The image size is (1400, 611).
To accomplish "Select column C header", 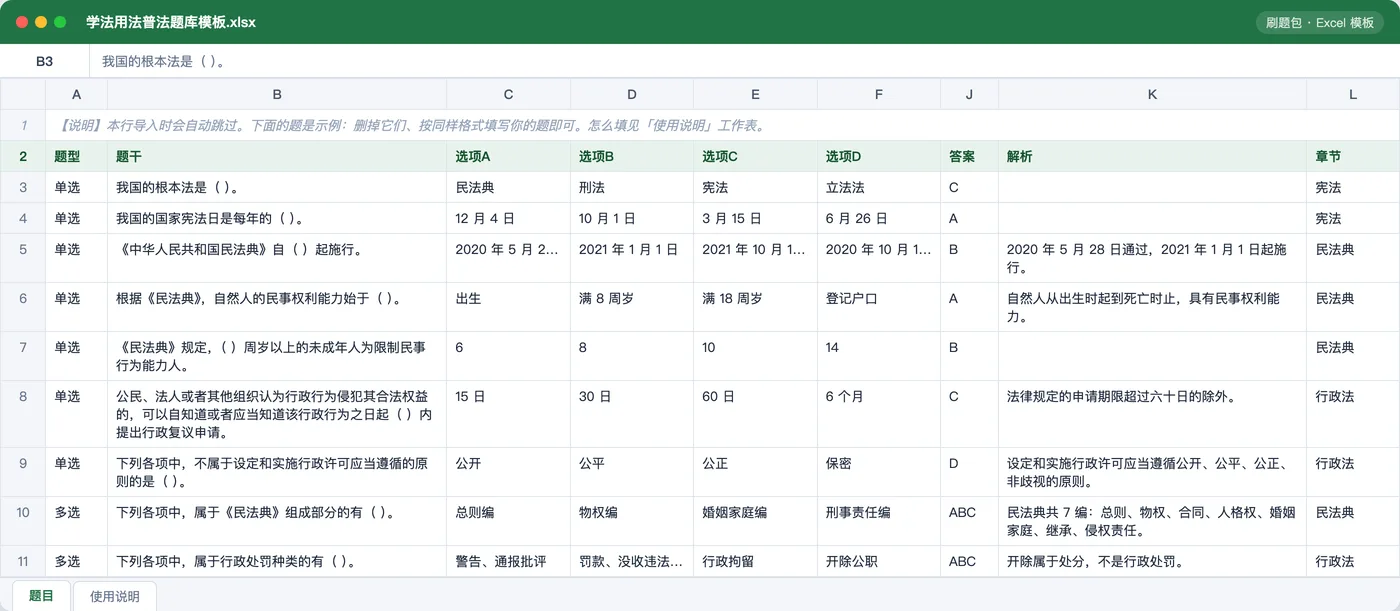I will point(509,95).
